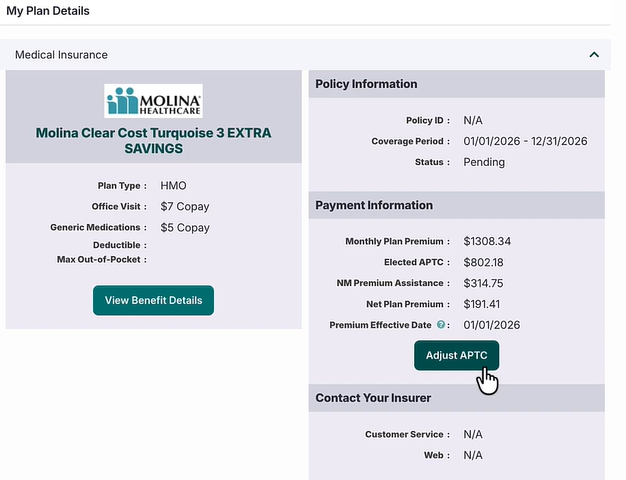Click the $7 Copay Office Visit value
This screenshot has height=480, width=626.
[184, 207]
